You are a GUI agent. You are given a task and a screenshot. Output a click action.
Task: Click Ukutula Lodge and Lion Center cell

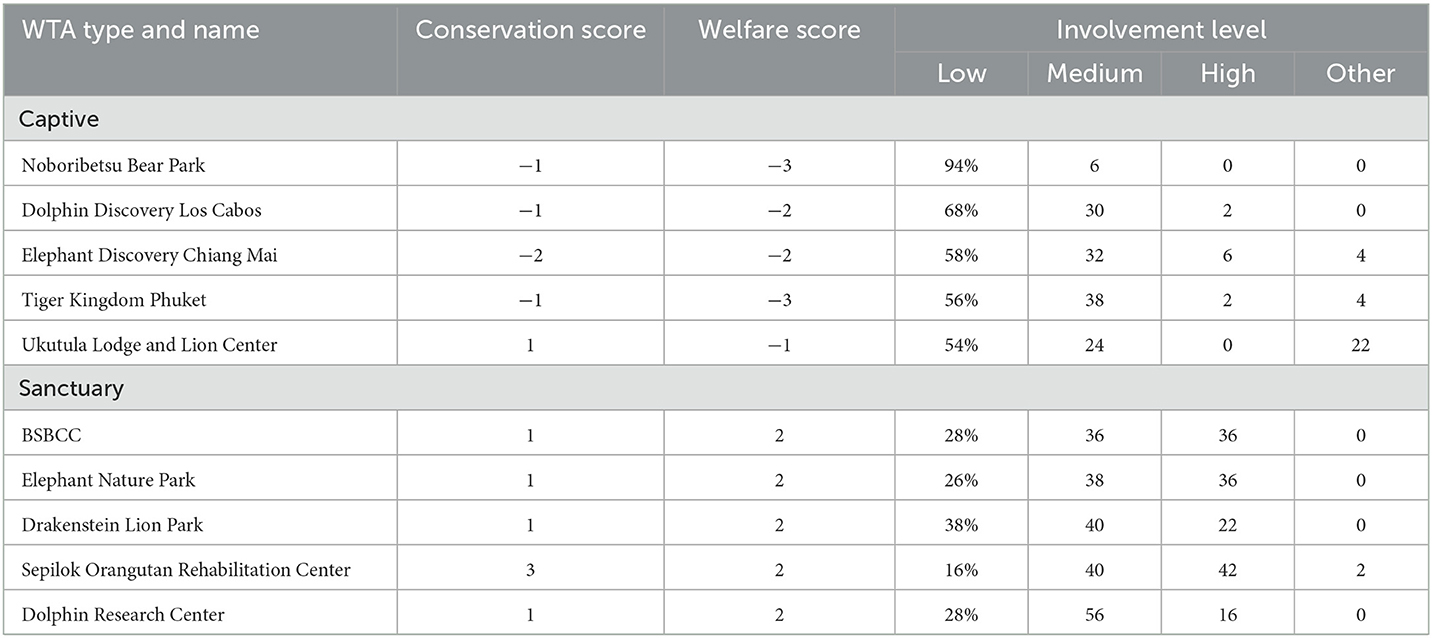[x=149, y=345]
